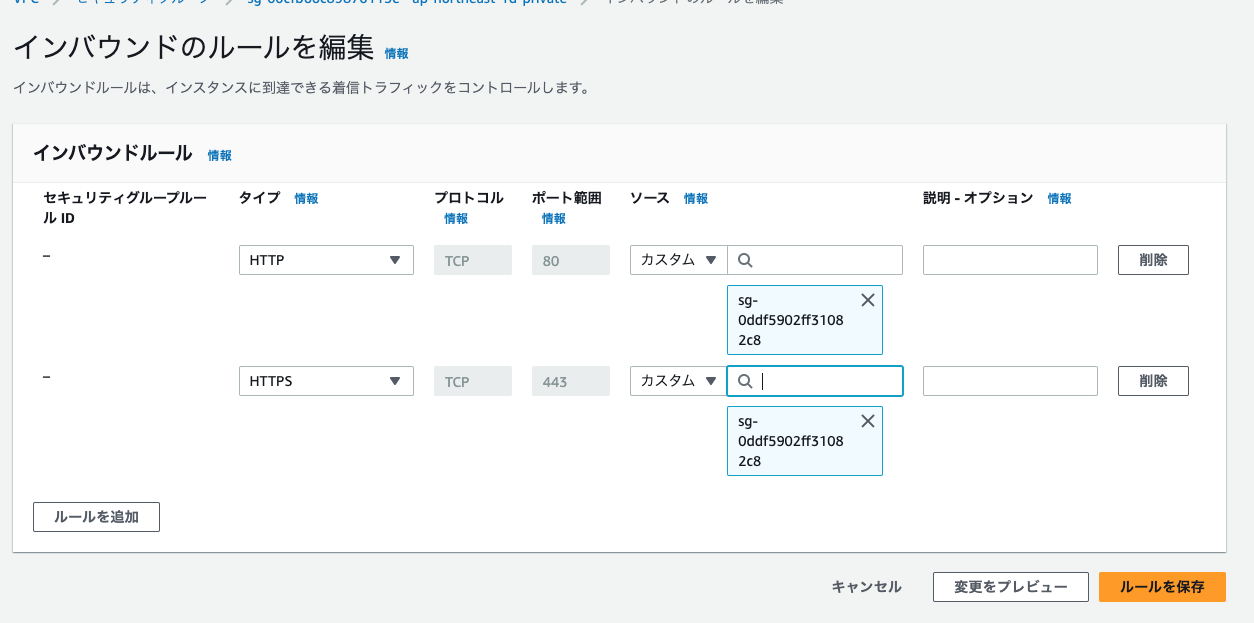Open the カスタム source dropdown in HTTP row
This screenshot has width=1254, height=623.
pos(678,260)
